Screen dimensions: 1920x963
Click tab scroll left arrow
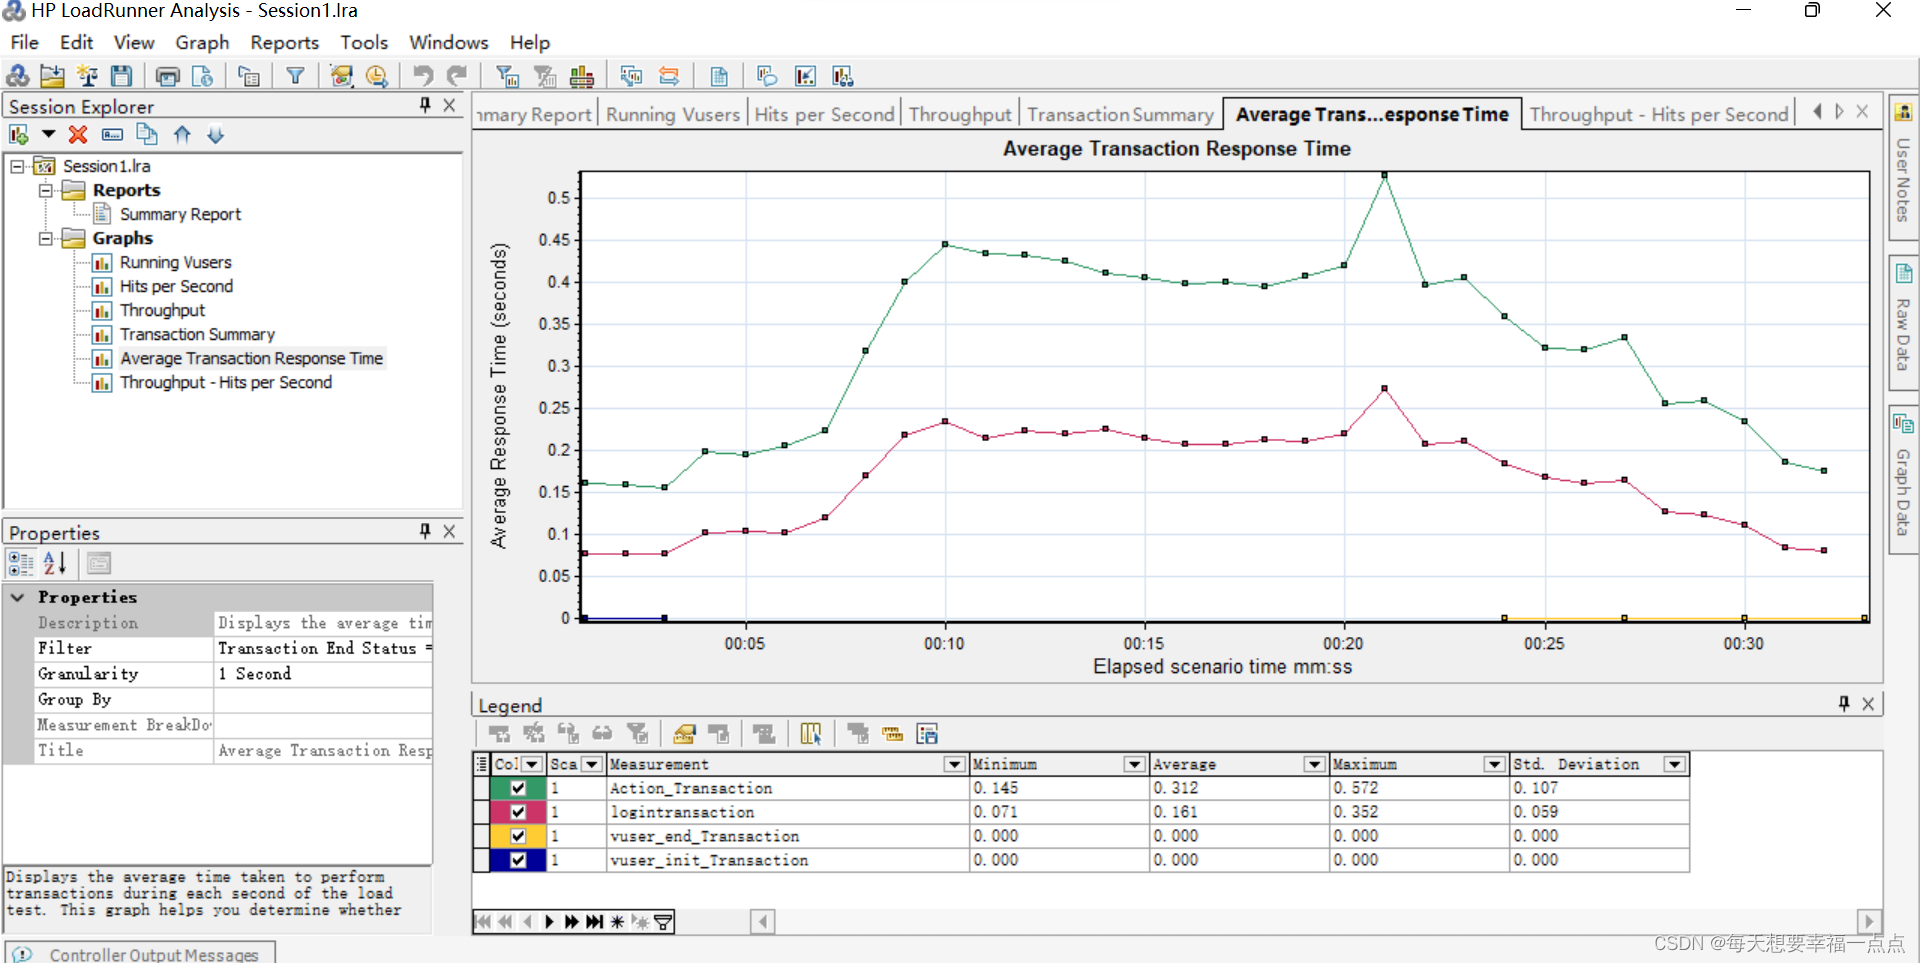[x=1817, y=112]
